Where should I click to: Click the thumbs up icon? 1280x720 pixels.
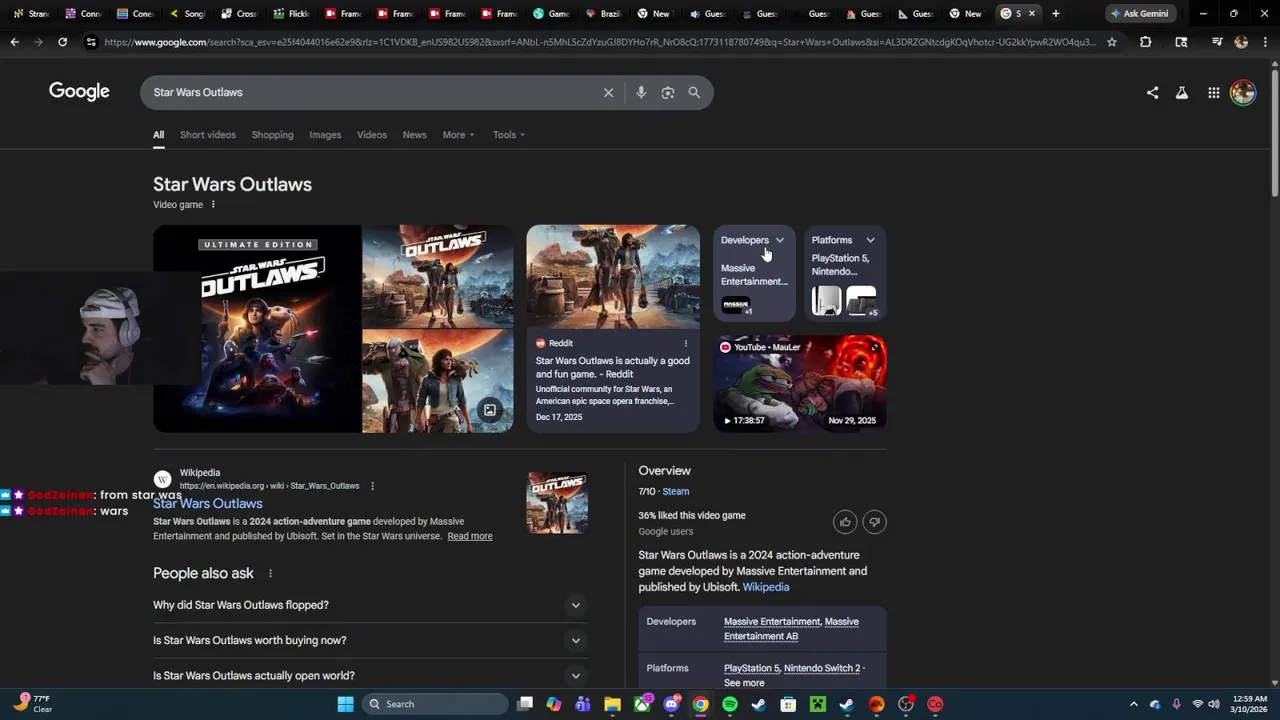(x=845, y=522)
